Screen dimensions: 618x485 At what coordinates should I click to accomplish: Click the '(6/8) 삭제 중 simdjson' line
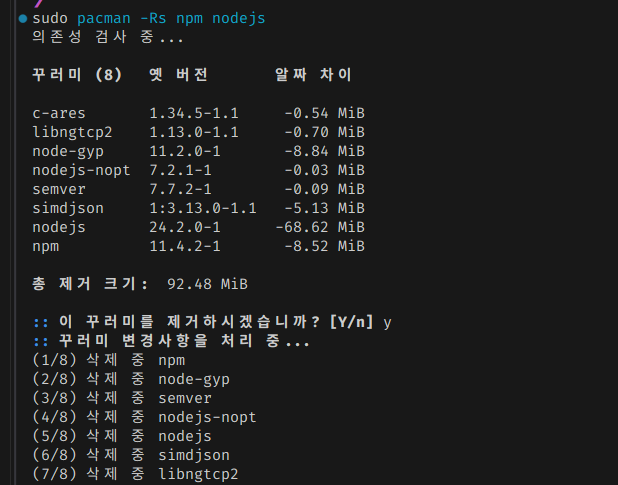click(x=131, y=455)
